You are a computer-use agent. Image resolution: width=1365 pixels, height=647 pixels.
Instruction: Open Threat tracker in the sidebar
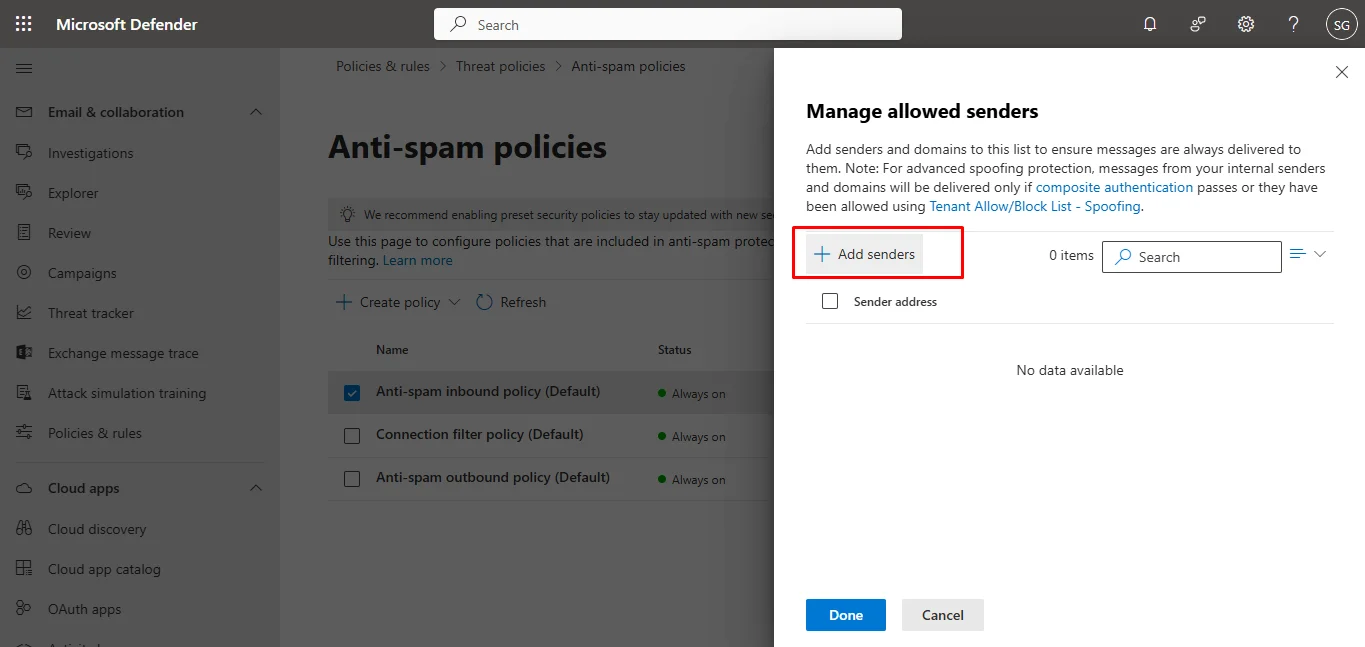click(91, 313)
